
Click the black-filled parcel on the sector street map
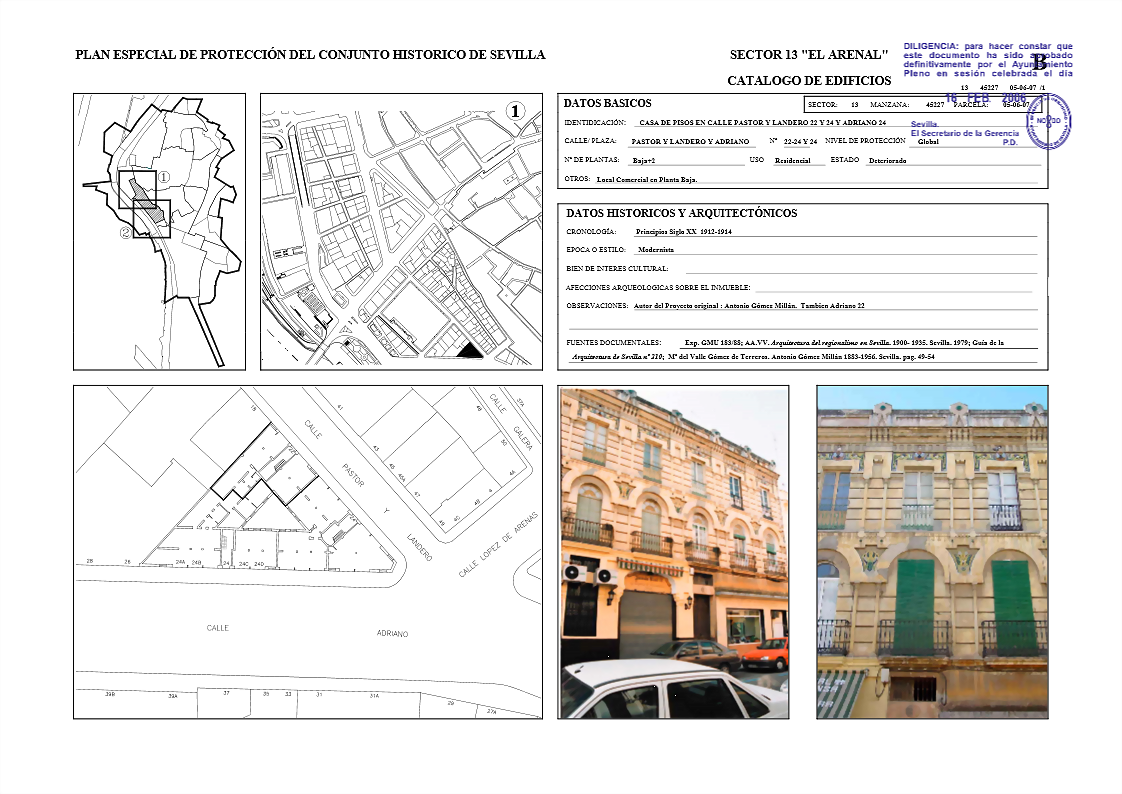pyautogui.click(x=470, y=350)
